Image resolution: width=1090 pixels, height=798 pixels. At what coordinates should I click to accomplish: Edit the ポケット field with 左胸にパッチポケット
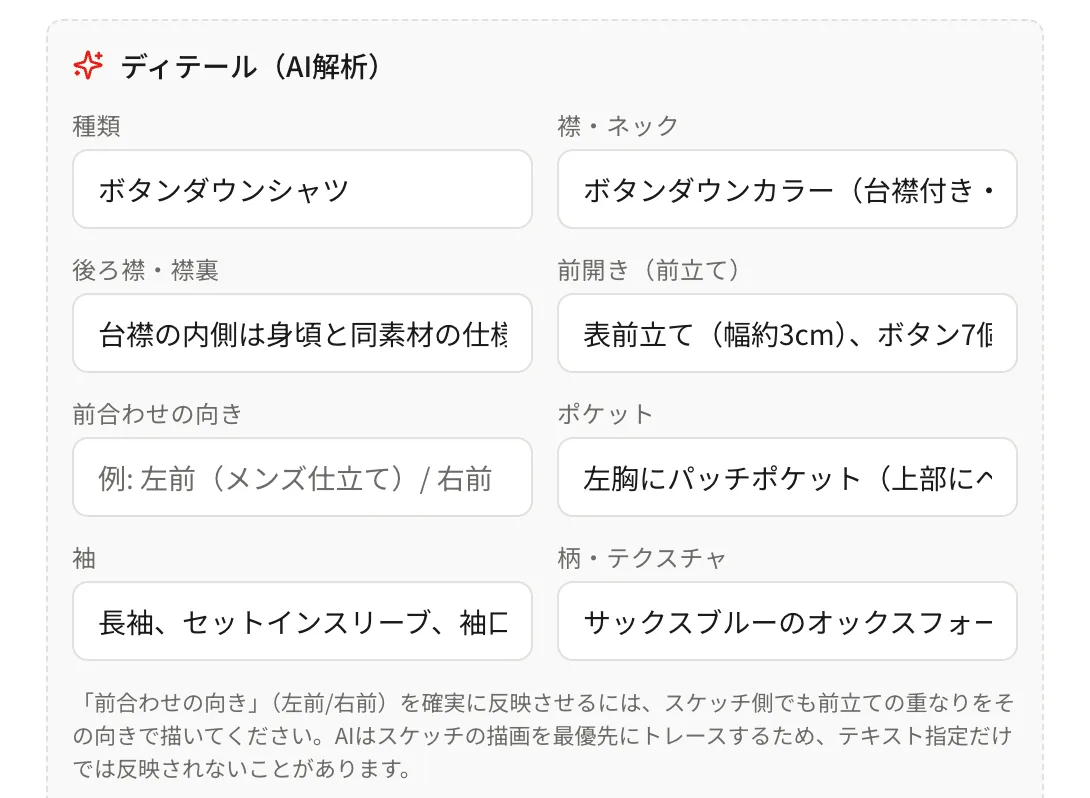(x=788, y=477)
